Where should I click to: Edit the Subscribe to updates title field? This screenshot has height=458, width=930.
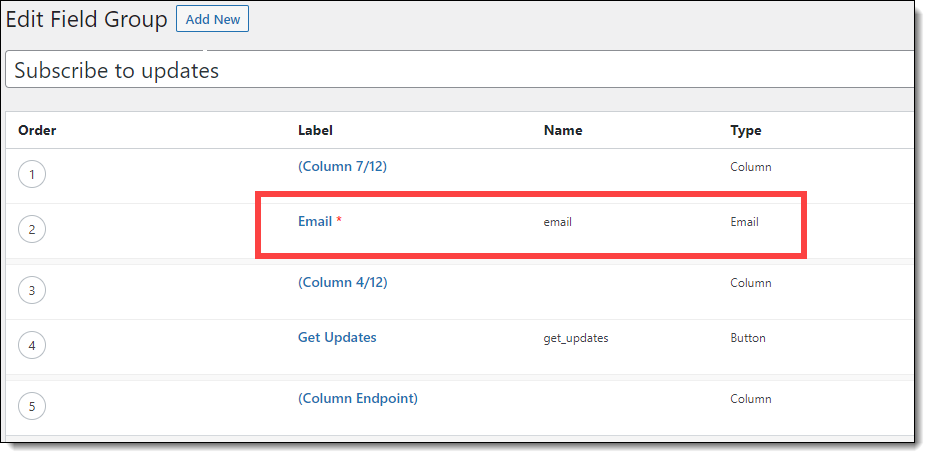[460, 70]
